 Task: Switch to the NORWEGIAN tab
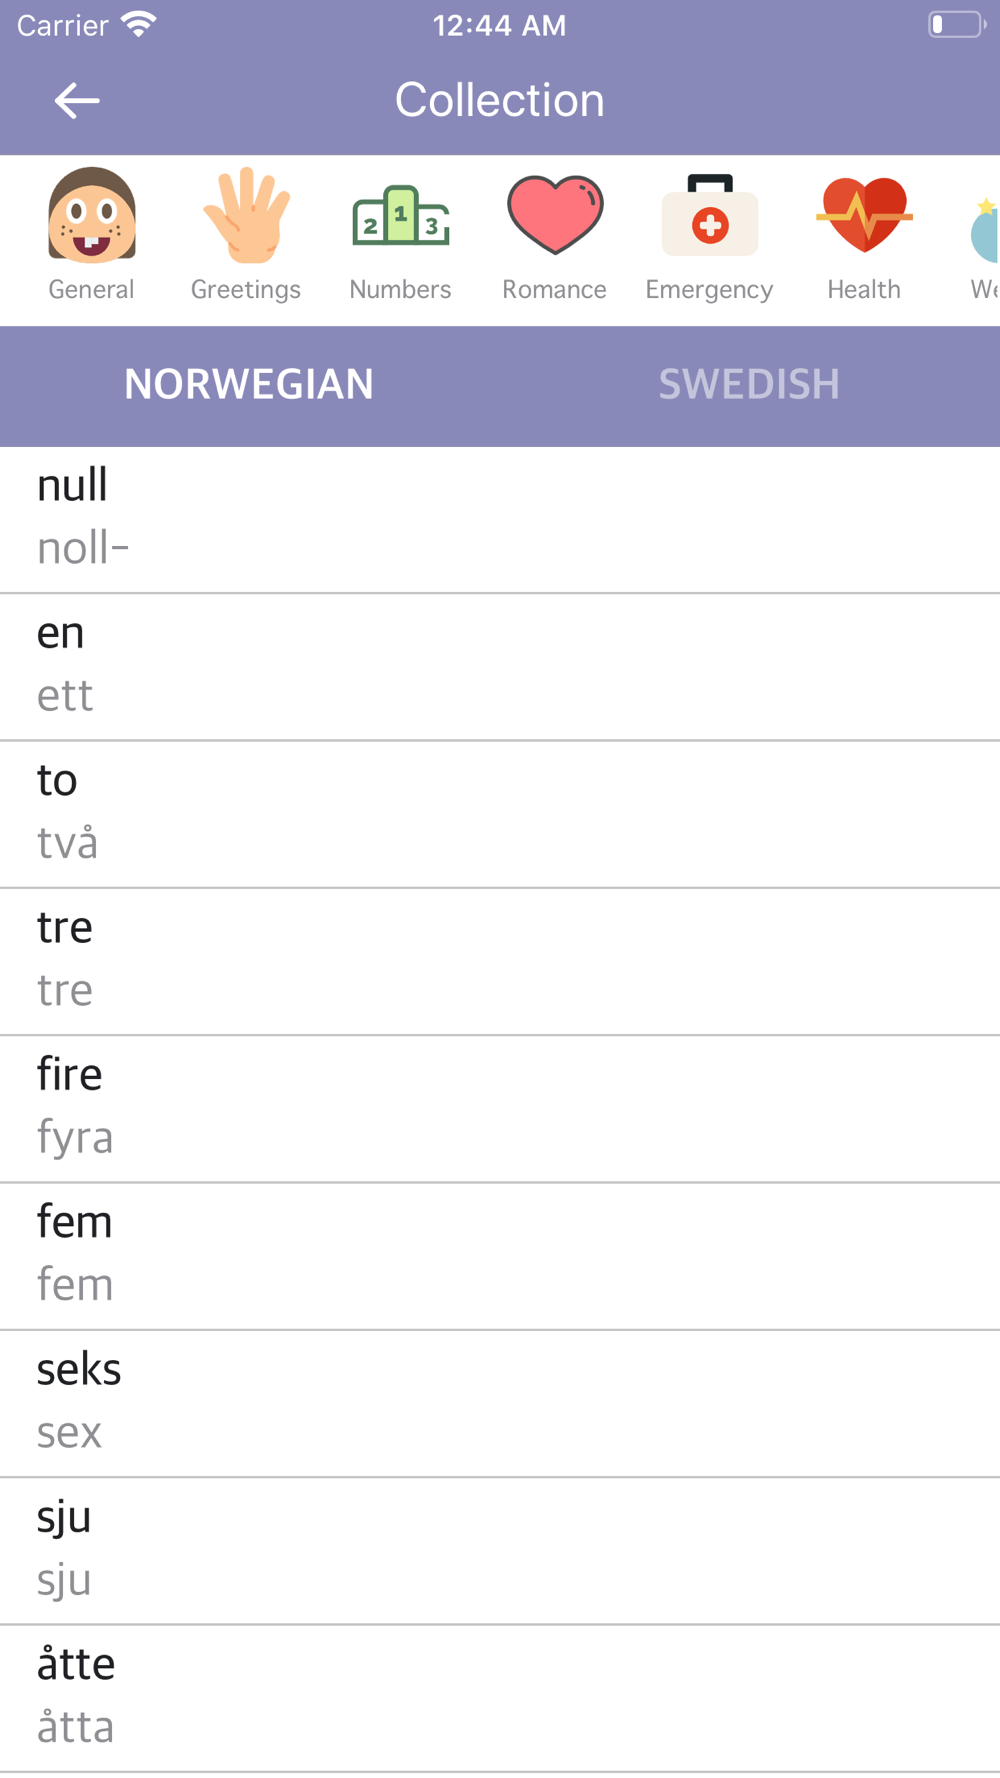point(249,385)
